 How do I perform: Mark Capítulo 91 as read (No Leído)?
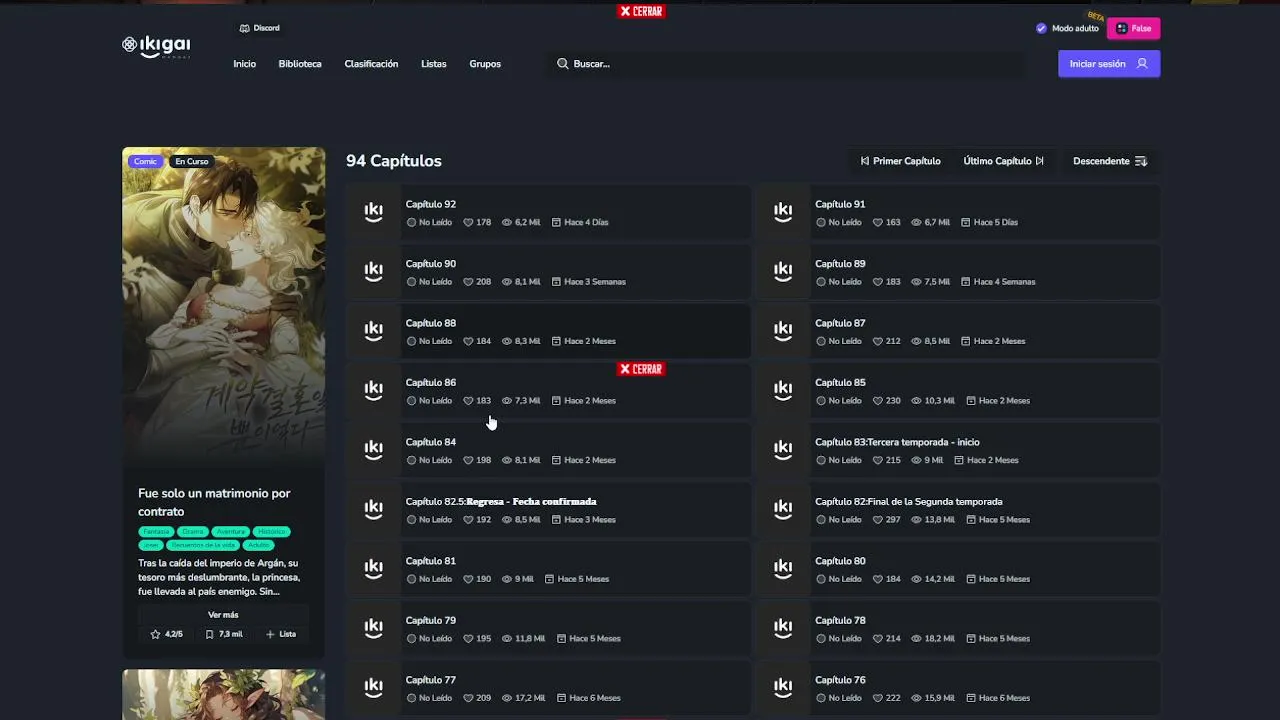point(839,222)
